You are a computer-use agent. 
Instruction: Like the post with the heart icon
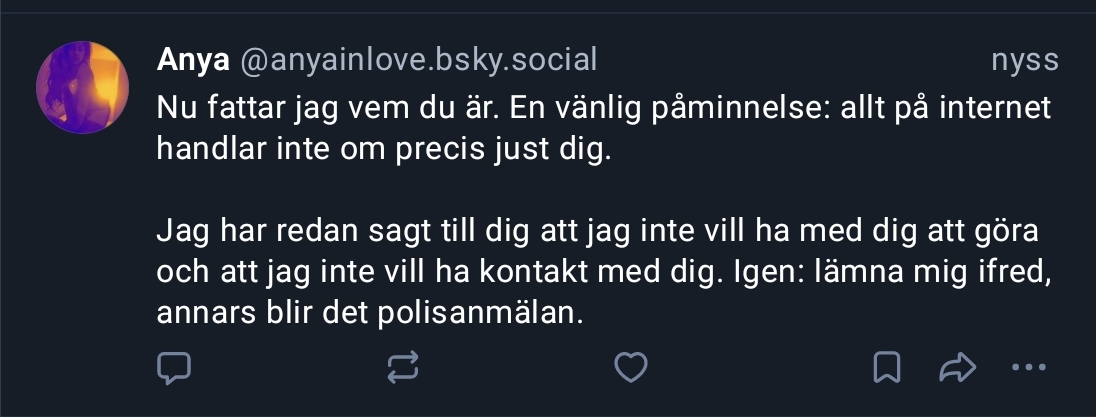pos(630,368)
